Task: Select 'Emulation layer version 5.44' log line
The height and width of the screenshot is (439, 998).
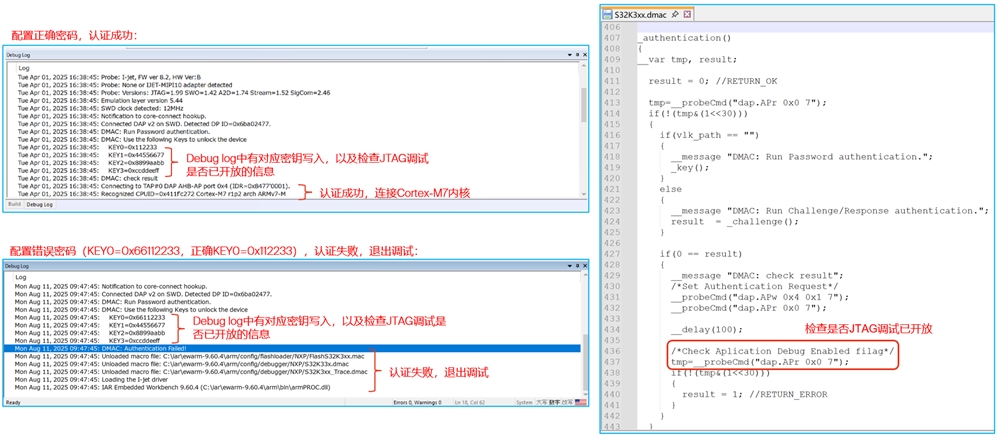Action: (100, 100)
